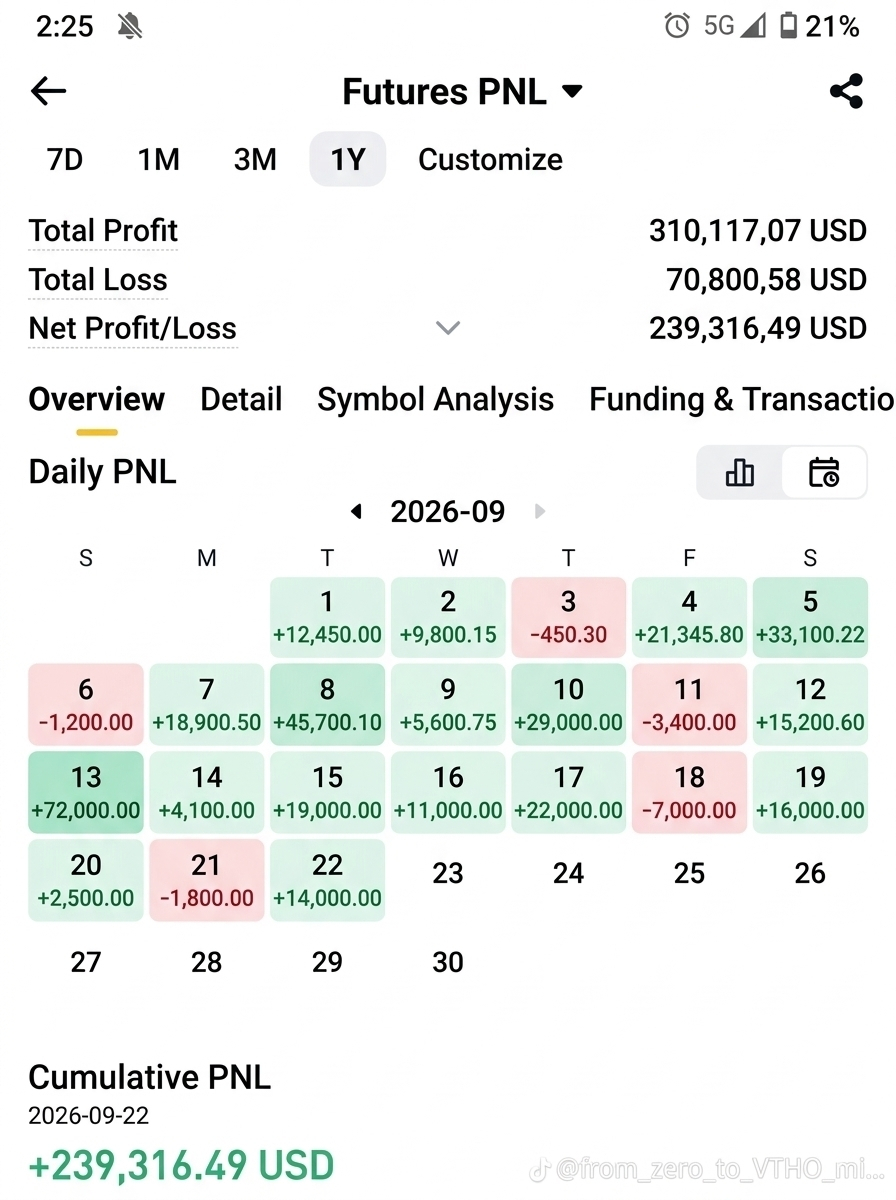Select September 8 calendar cell
This screenshot has width=896, height=1200.
[x=327, y=705]
